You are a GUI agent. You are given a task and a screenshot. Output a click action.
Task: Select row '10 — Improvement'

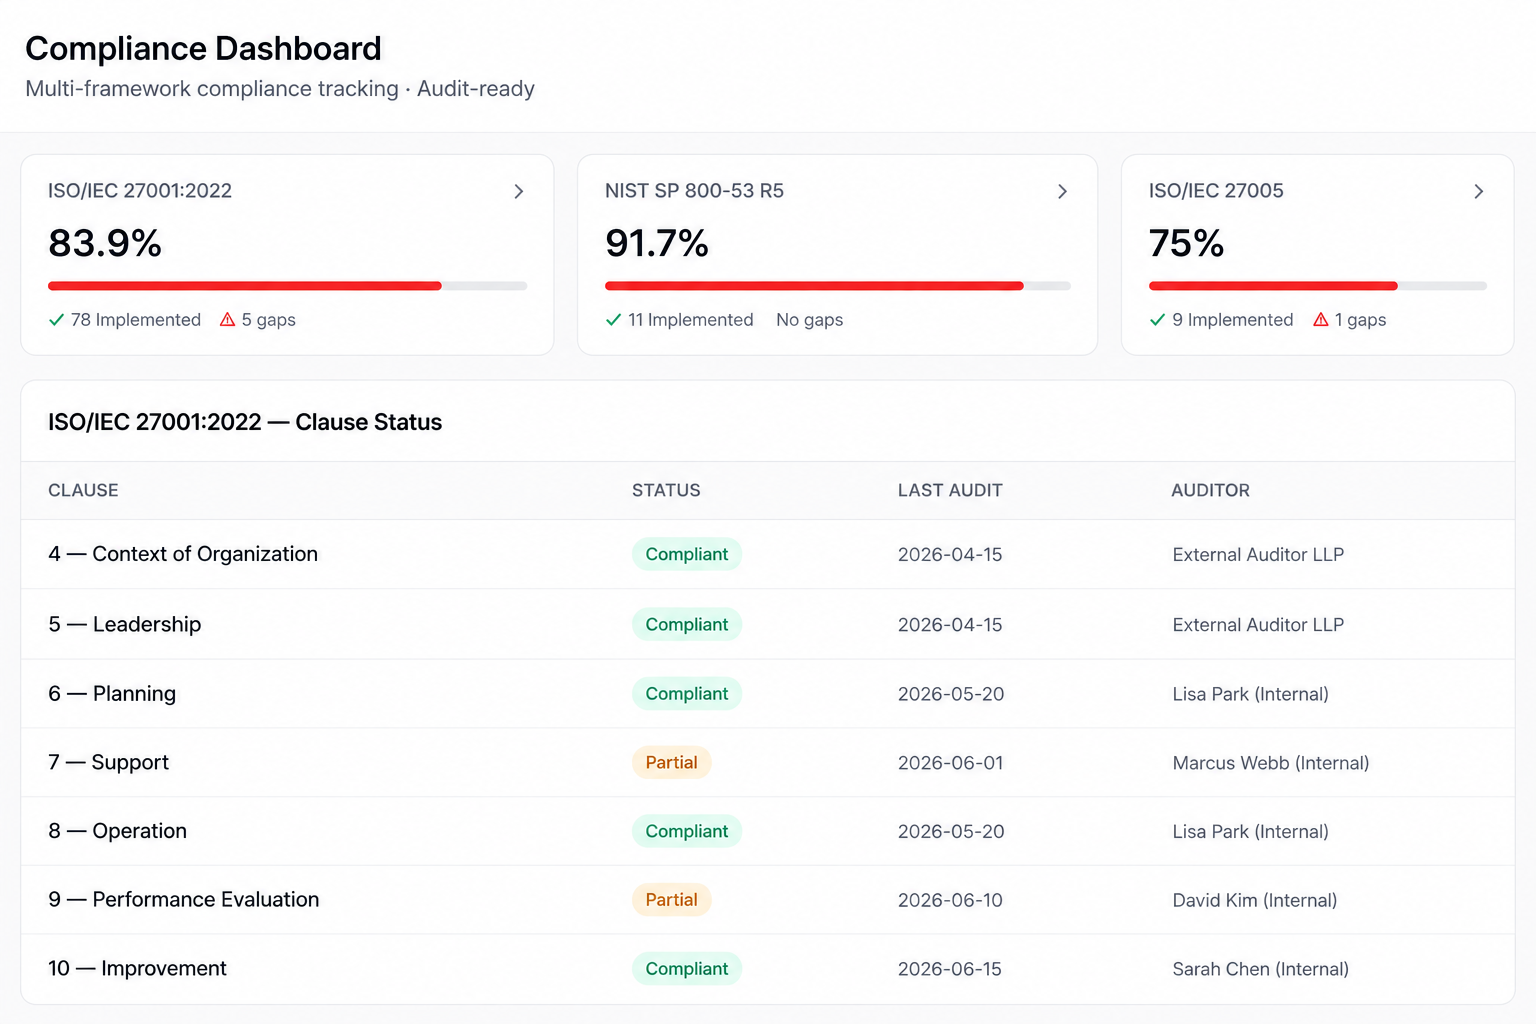coord(768,969)
